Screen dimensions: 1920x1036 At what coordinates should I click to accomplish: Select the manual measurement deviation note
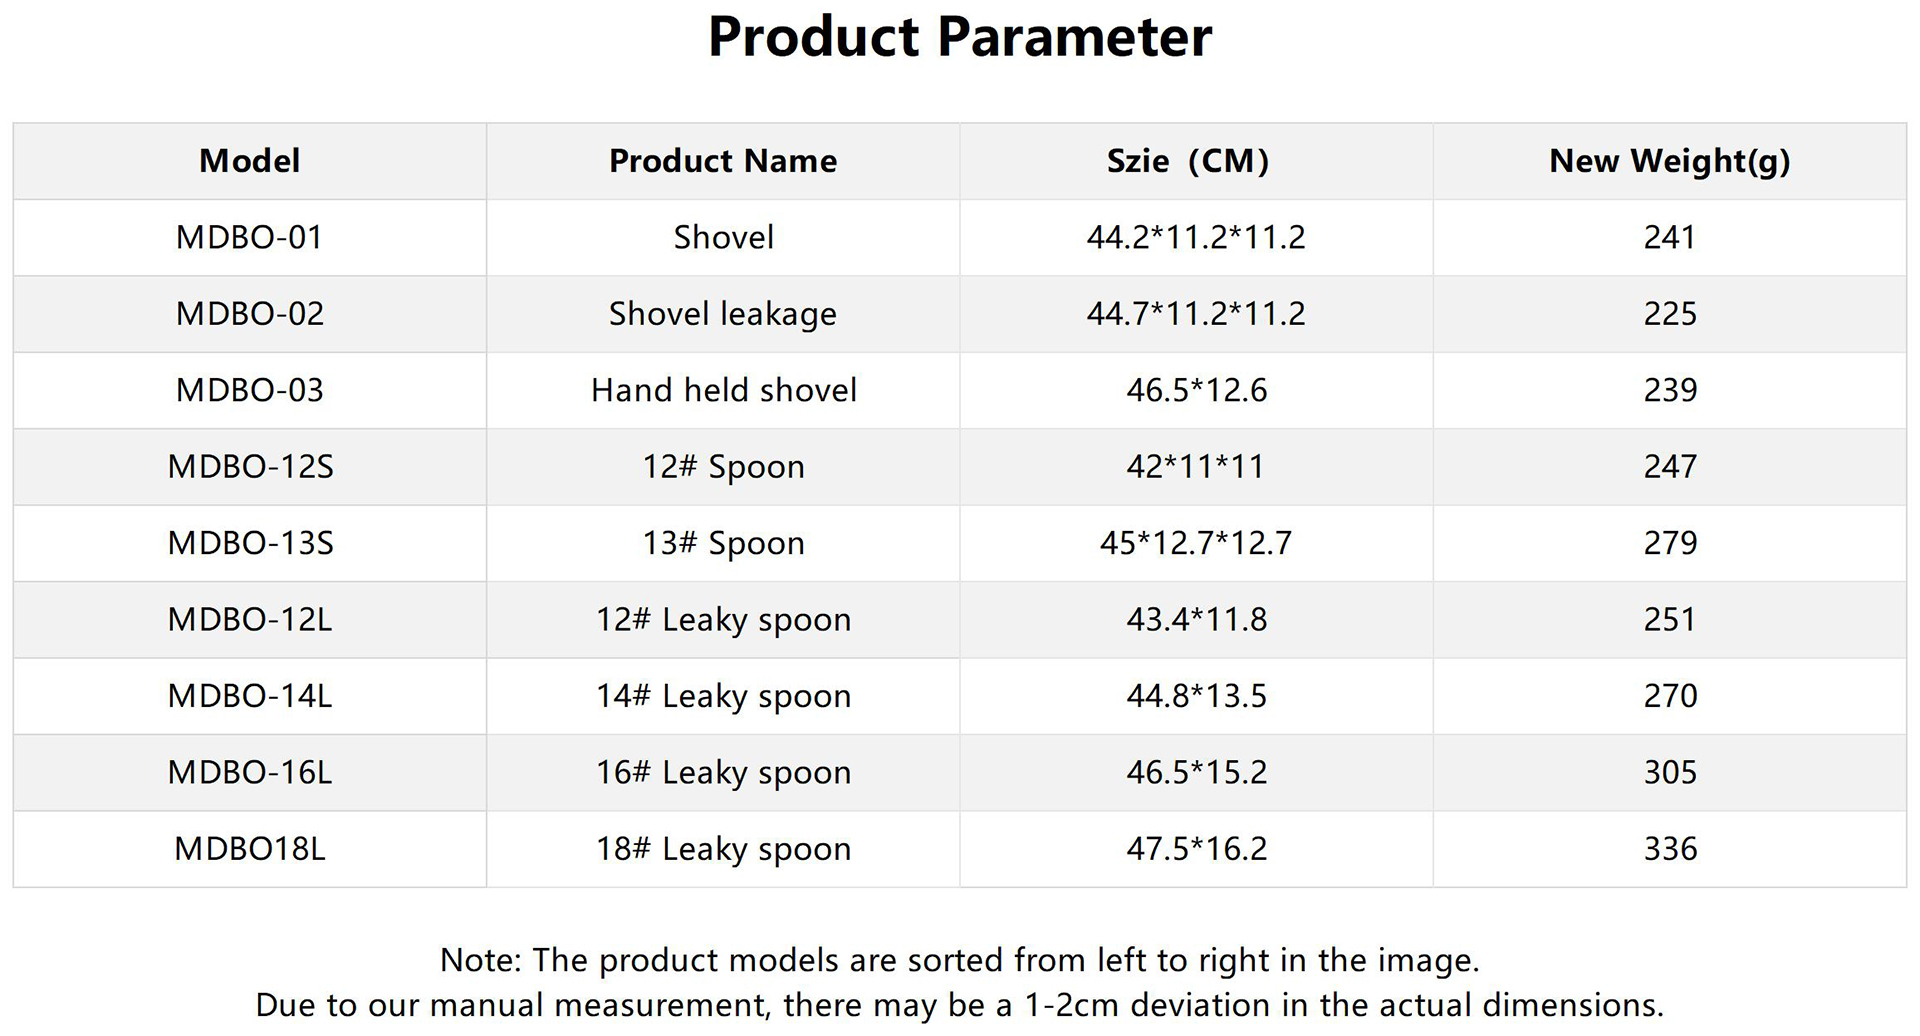click(959, 1005)
